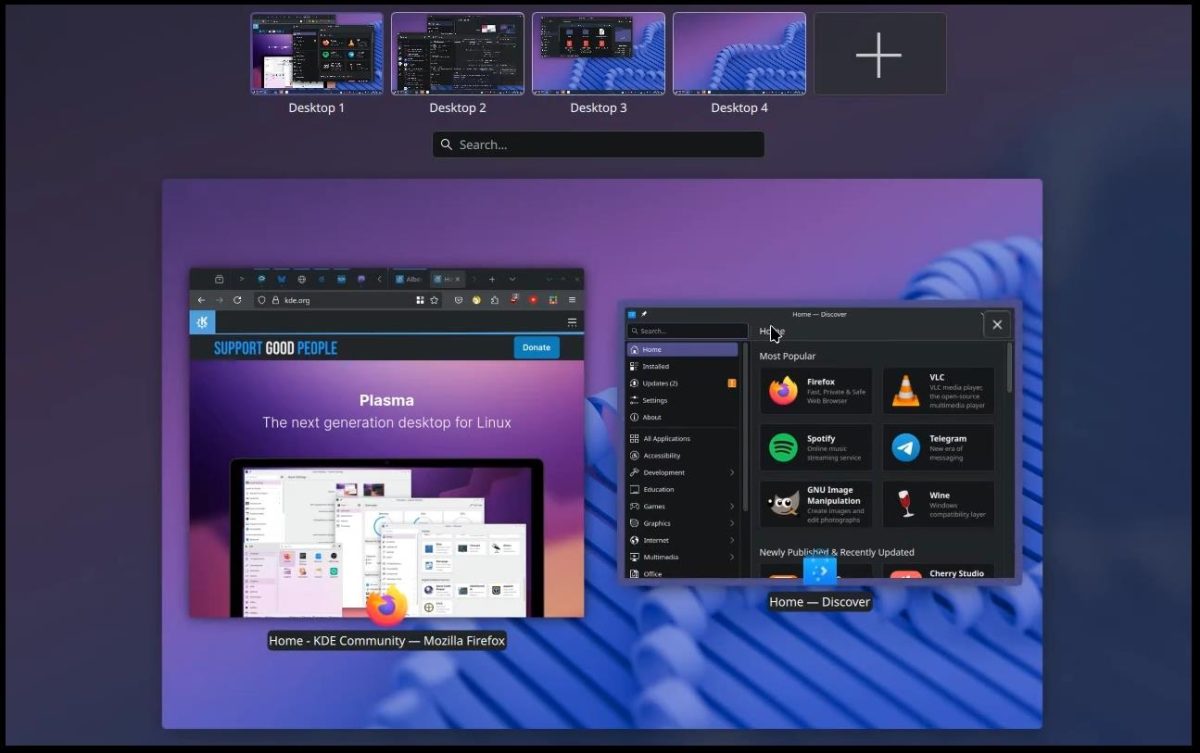Open the Firefox app card in Discover
This screenshot has width=1200, height=753.
pos(816,391)
